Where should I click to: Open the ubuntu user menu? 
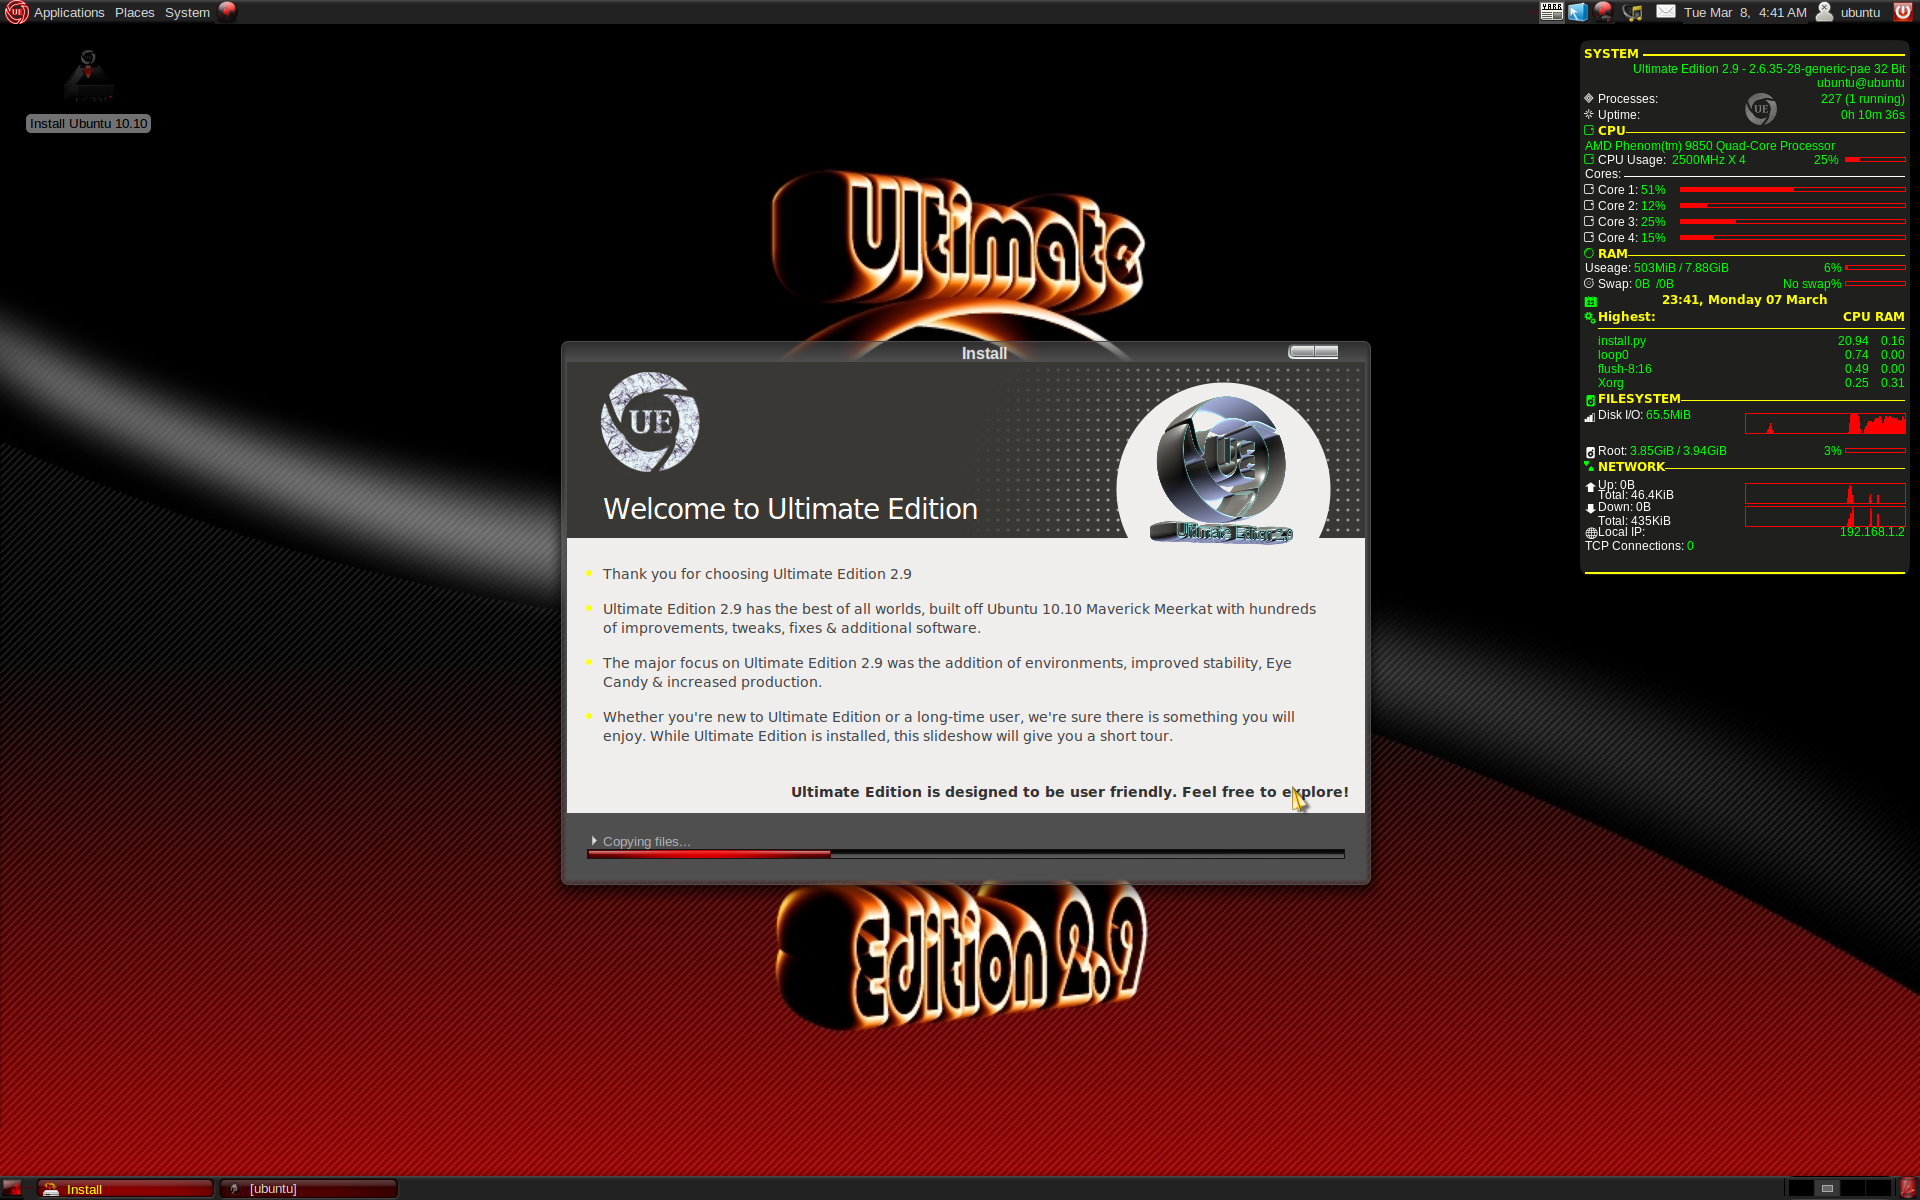pyautogui.click(x=1860, y=12)
